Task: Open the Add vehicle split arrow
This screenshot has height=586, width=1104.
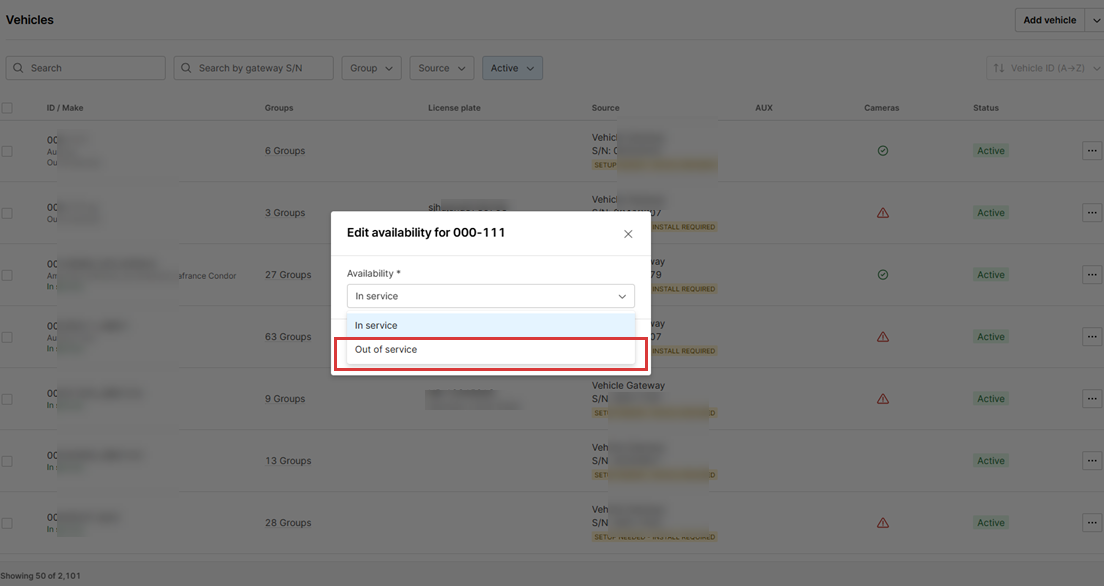Action: [1096, 20]
